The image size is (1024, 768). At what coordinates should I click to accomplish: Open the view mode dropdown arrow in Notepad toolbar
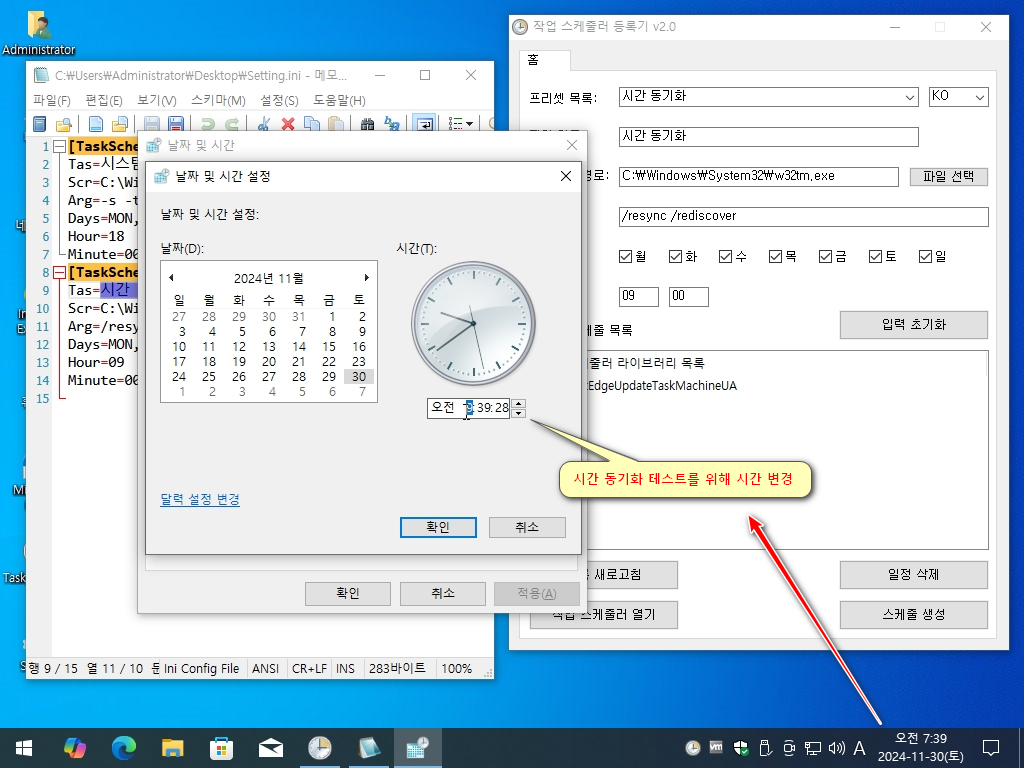pyautogui.click(x=469, y=123)
